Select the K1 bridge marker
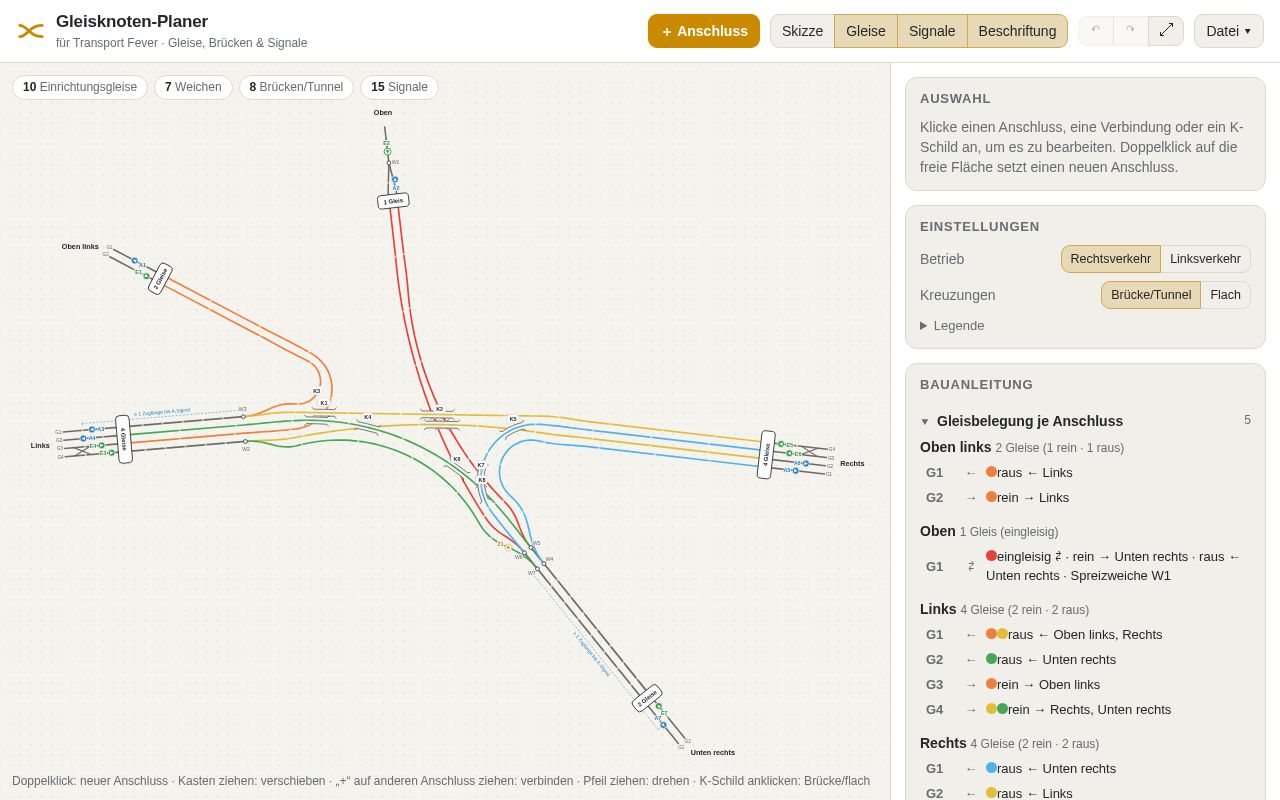The width and height of the screenshot is (1280, 800). pyautogui.click(x=324, y=403)
